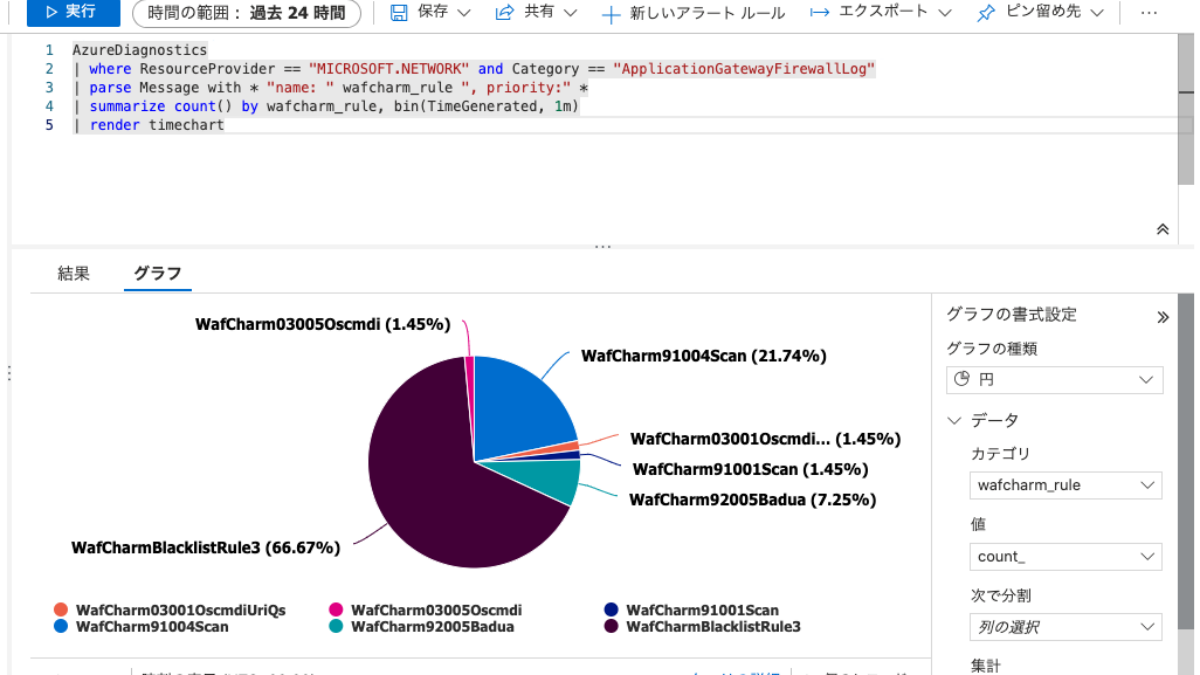Toggle legend swatch WafCharmBlacklistRule3
This screenshot has width=1200, height=675.
click(611, 627)
